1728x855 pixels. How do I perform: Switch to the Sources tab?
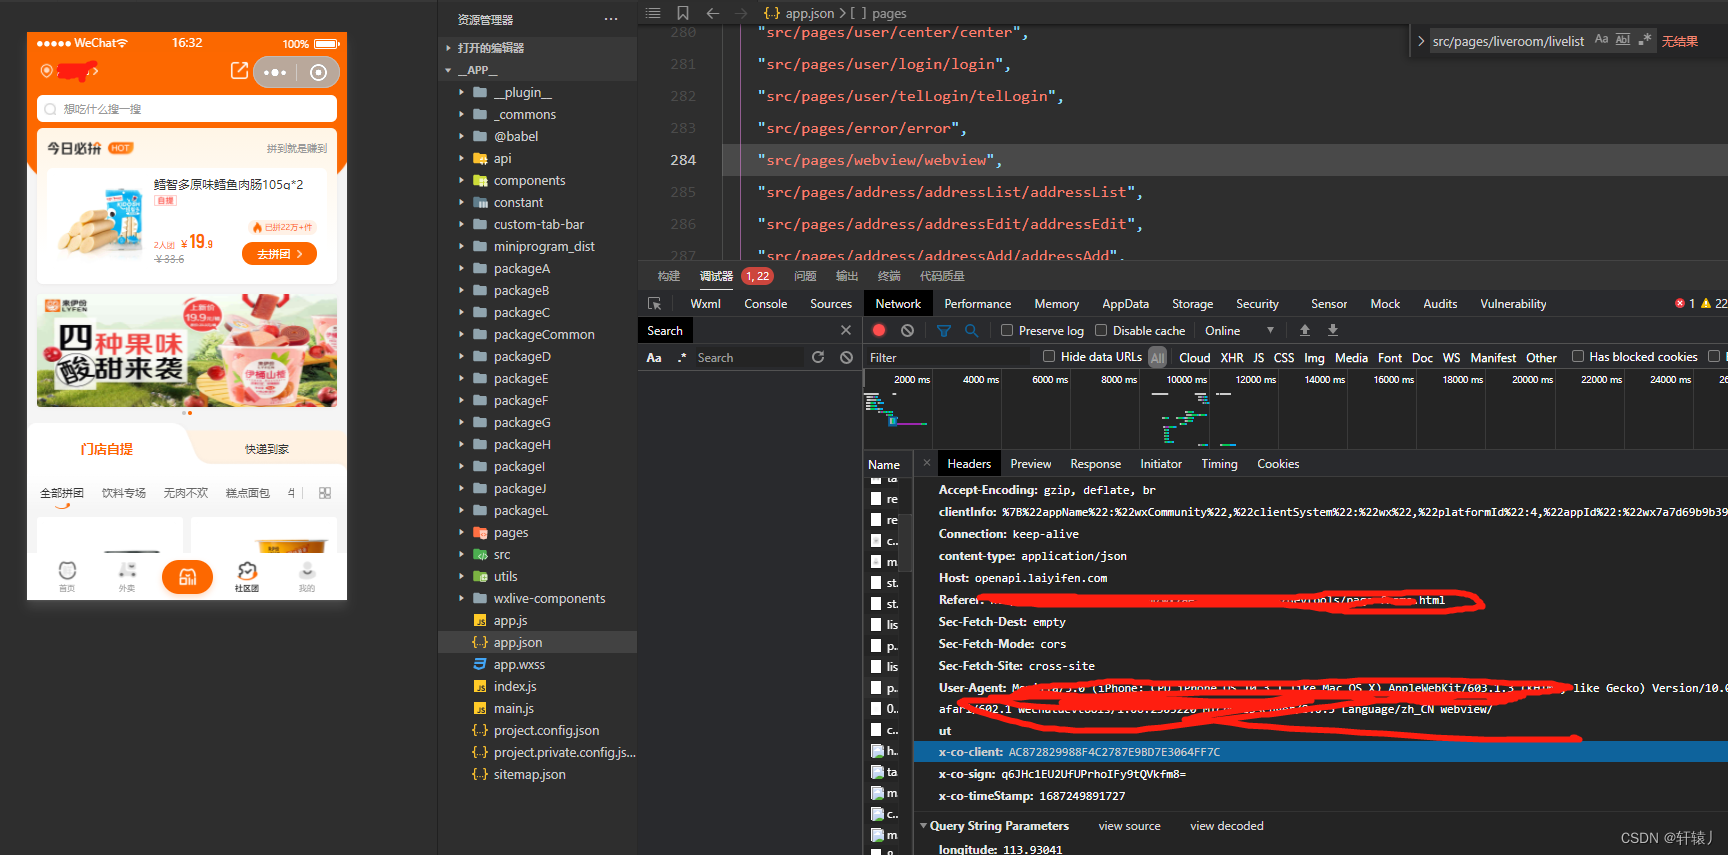click(x=831, y=303)
